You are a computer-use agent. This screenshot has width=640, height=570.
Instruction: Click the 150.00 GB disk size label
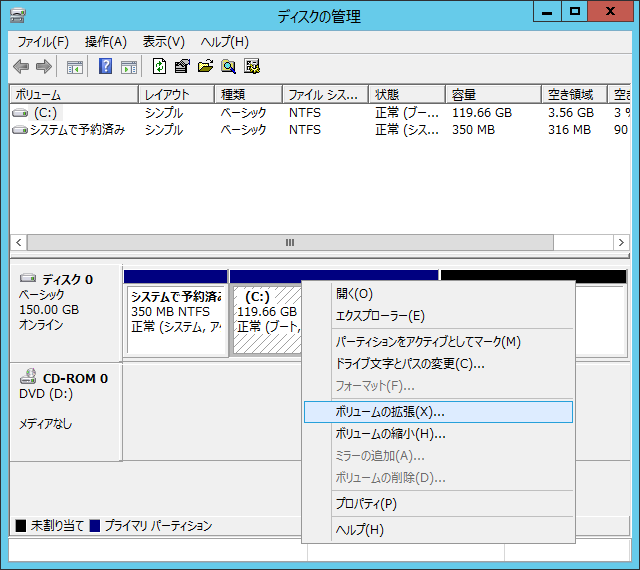click(x=49, y=310)
